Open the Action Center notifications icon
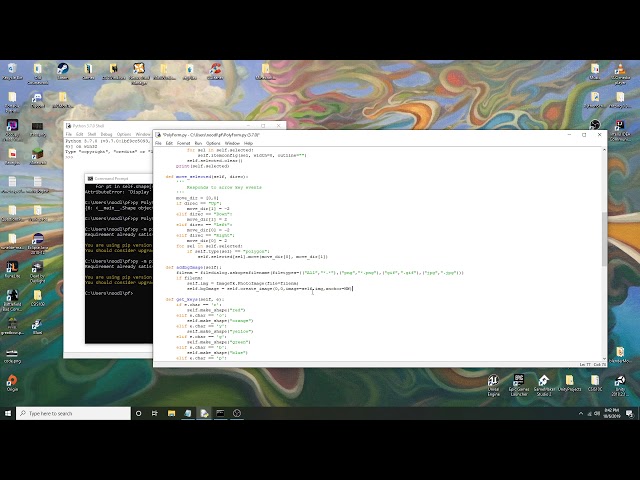640x480 pixels. [630, 413]
